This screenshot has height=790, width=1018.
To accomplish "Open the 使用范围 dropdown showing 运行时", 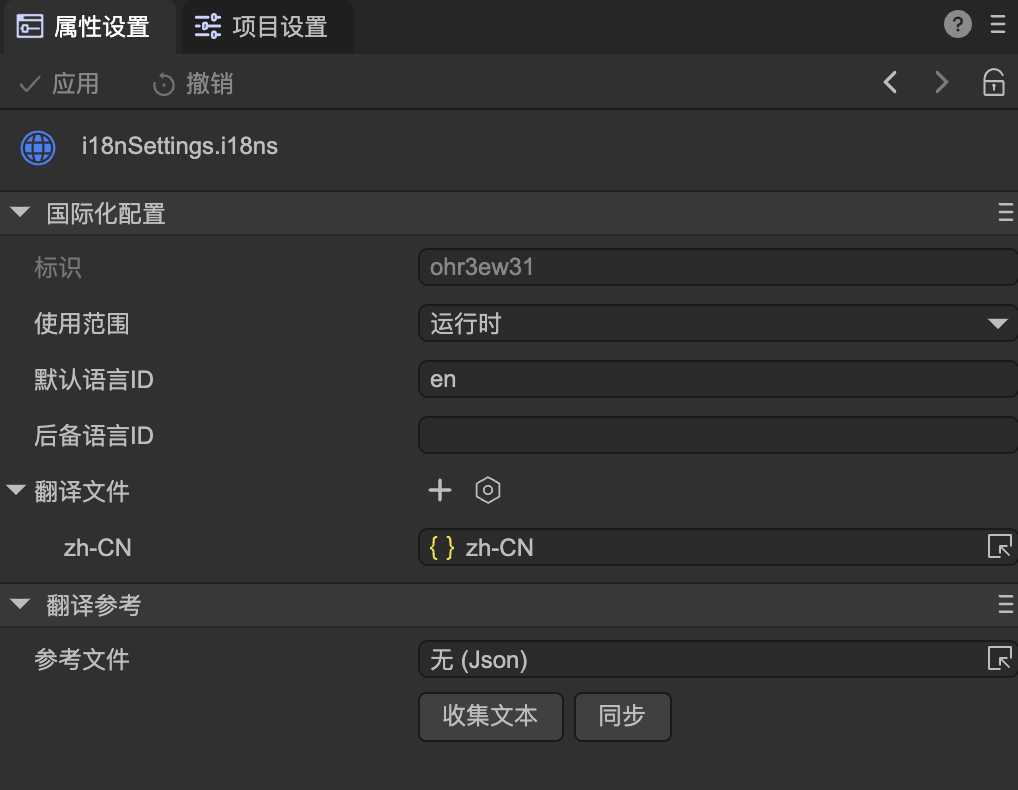I will (716, 324).
